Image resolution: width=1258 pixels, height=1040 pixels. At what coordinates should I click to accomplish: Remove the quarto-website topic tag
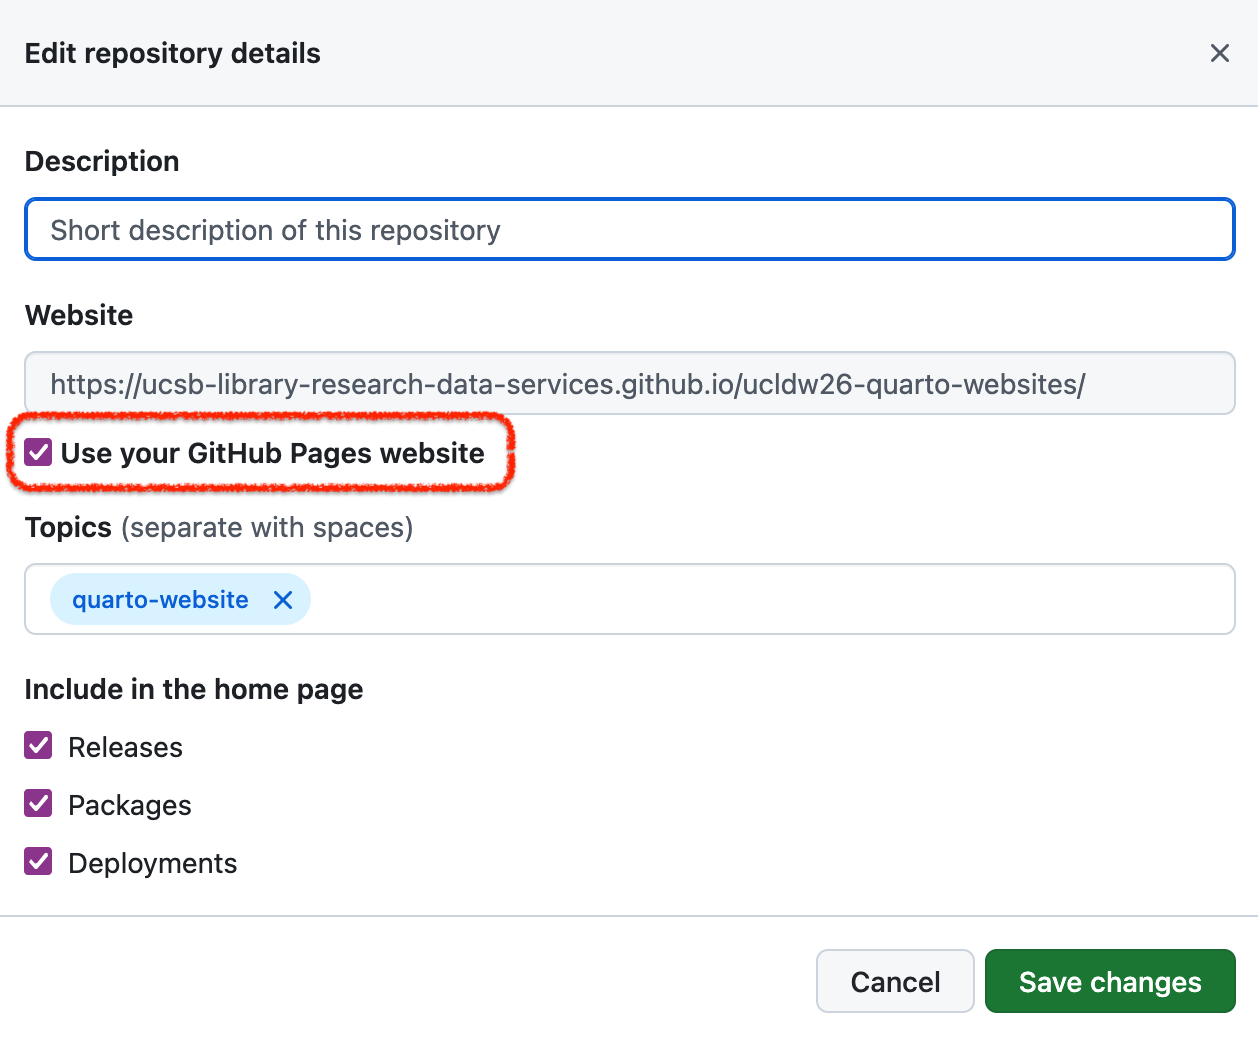283,600
